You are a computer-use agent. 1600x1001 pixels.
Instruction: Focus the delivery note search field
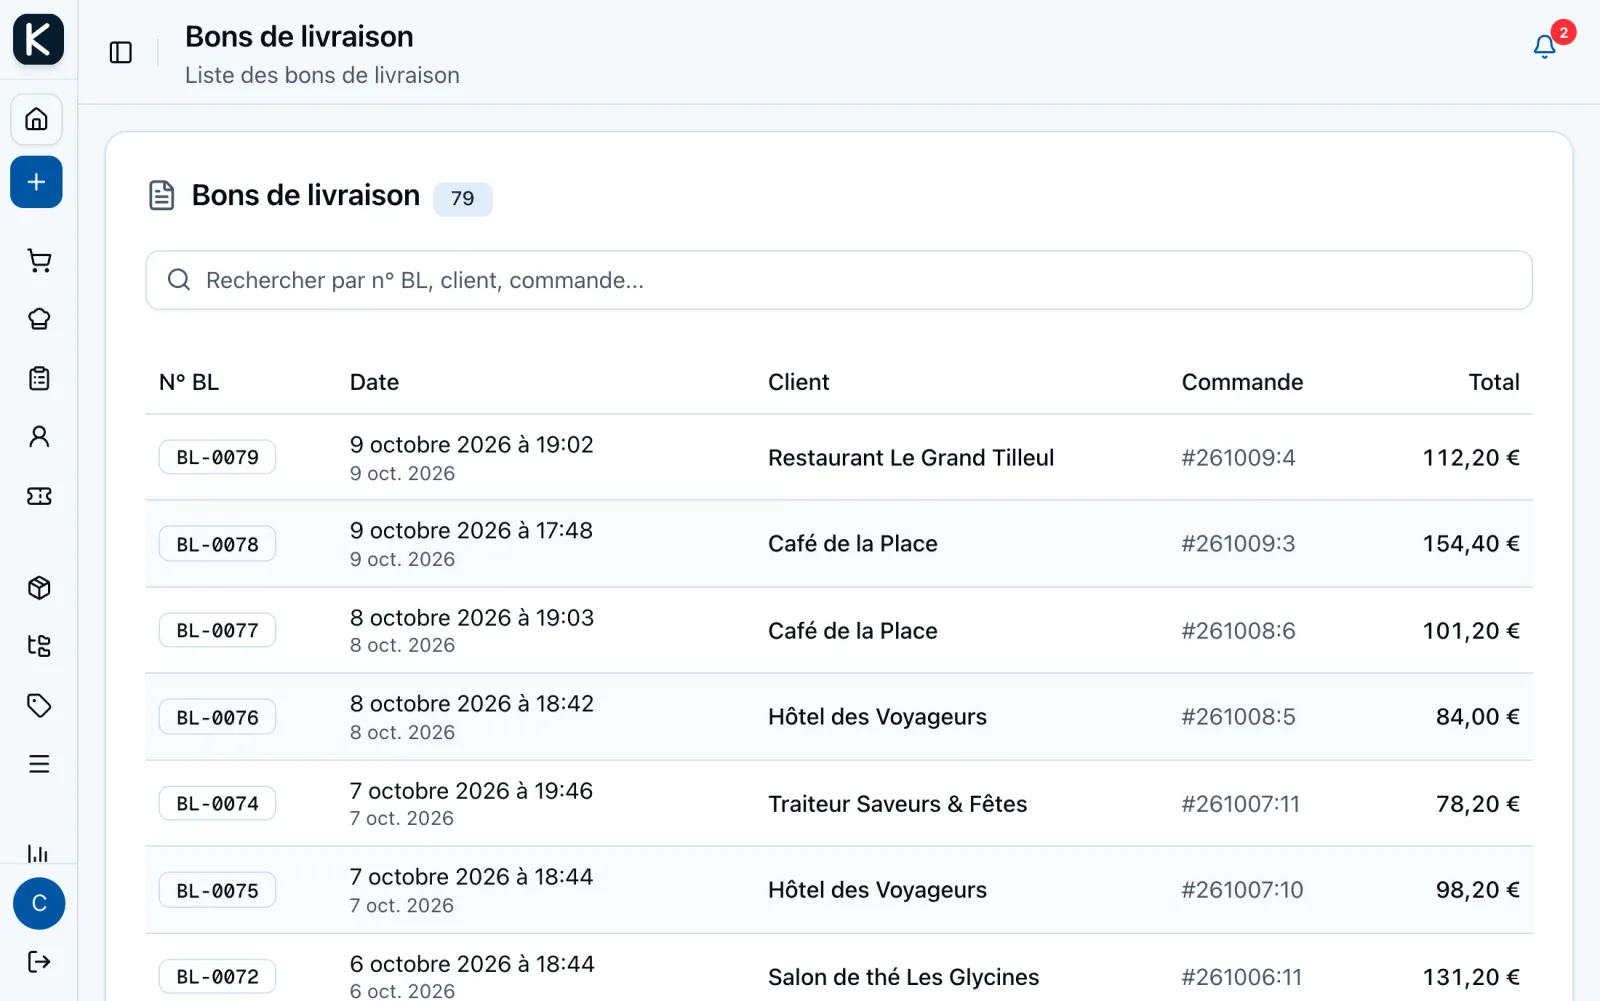(839, 280)
